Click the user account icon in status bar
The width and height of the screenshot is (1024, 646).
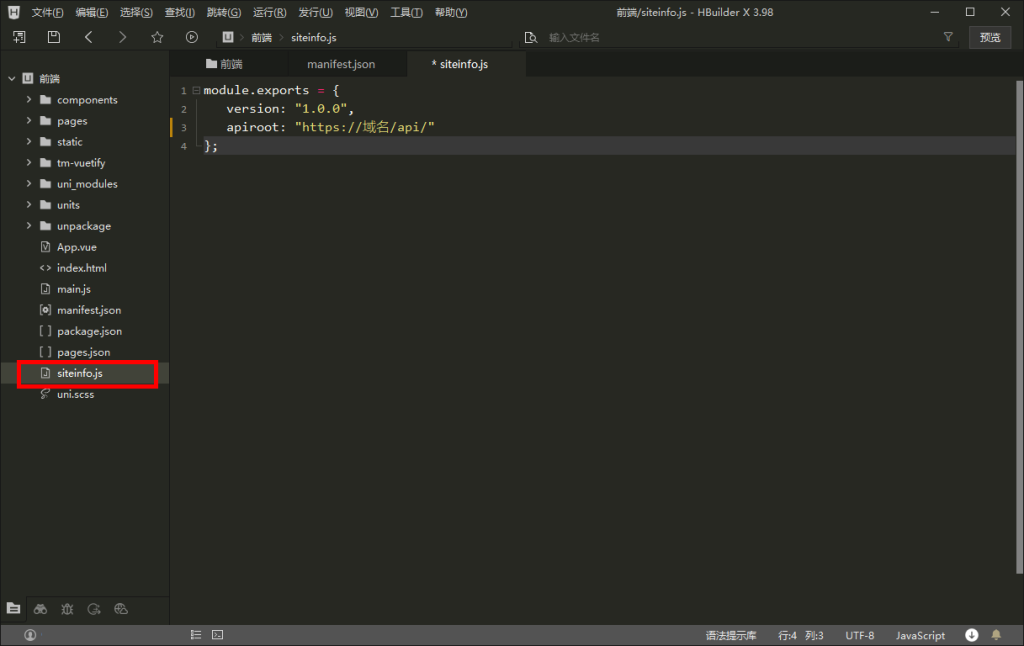click(x=30, y=635)
